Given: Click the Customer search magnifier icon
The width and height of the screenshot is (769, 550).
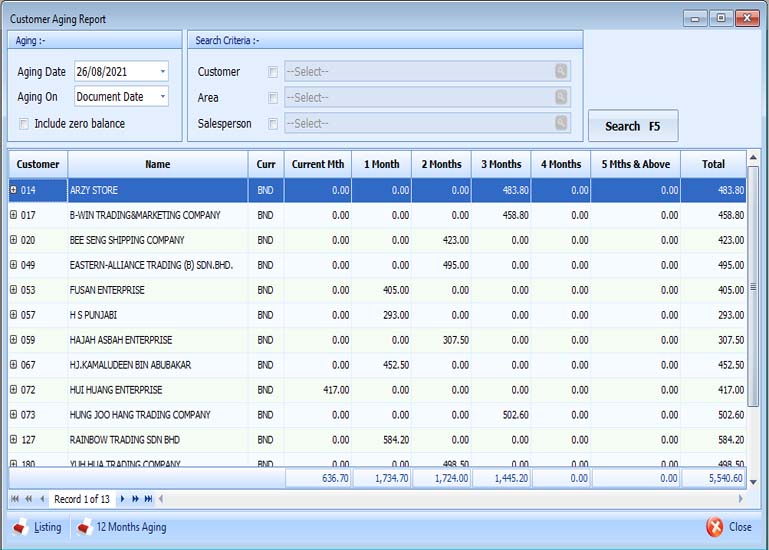Looking at the screenshot, I should point(561,72).
